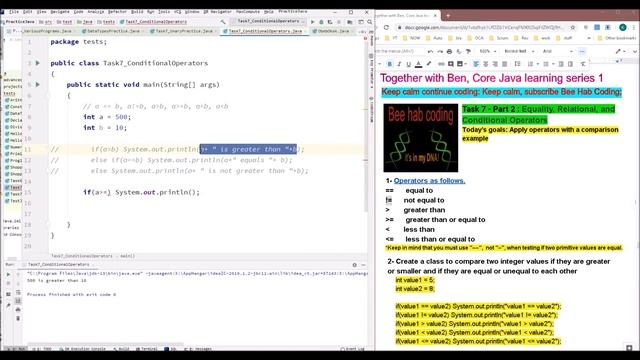Viewport: 640px width, 360px height.
Task: Set left text alignment in Docs
Action: coord(476,64)
